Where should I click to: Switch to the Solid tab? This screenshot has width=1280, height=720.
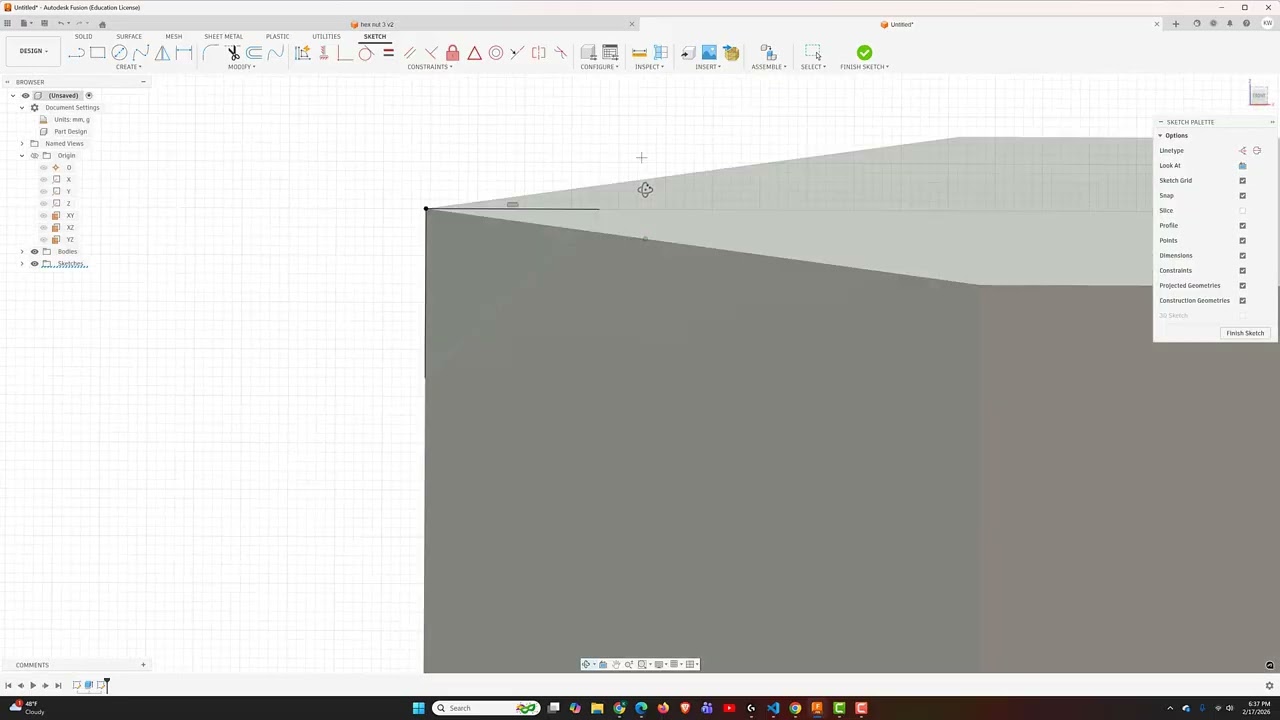click(x=83, y=37)
